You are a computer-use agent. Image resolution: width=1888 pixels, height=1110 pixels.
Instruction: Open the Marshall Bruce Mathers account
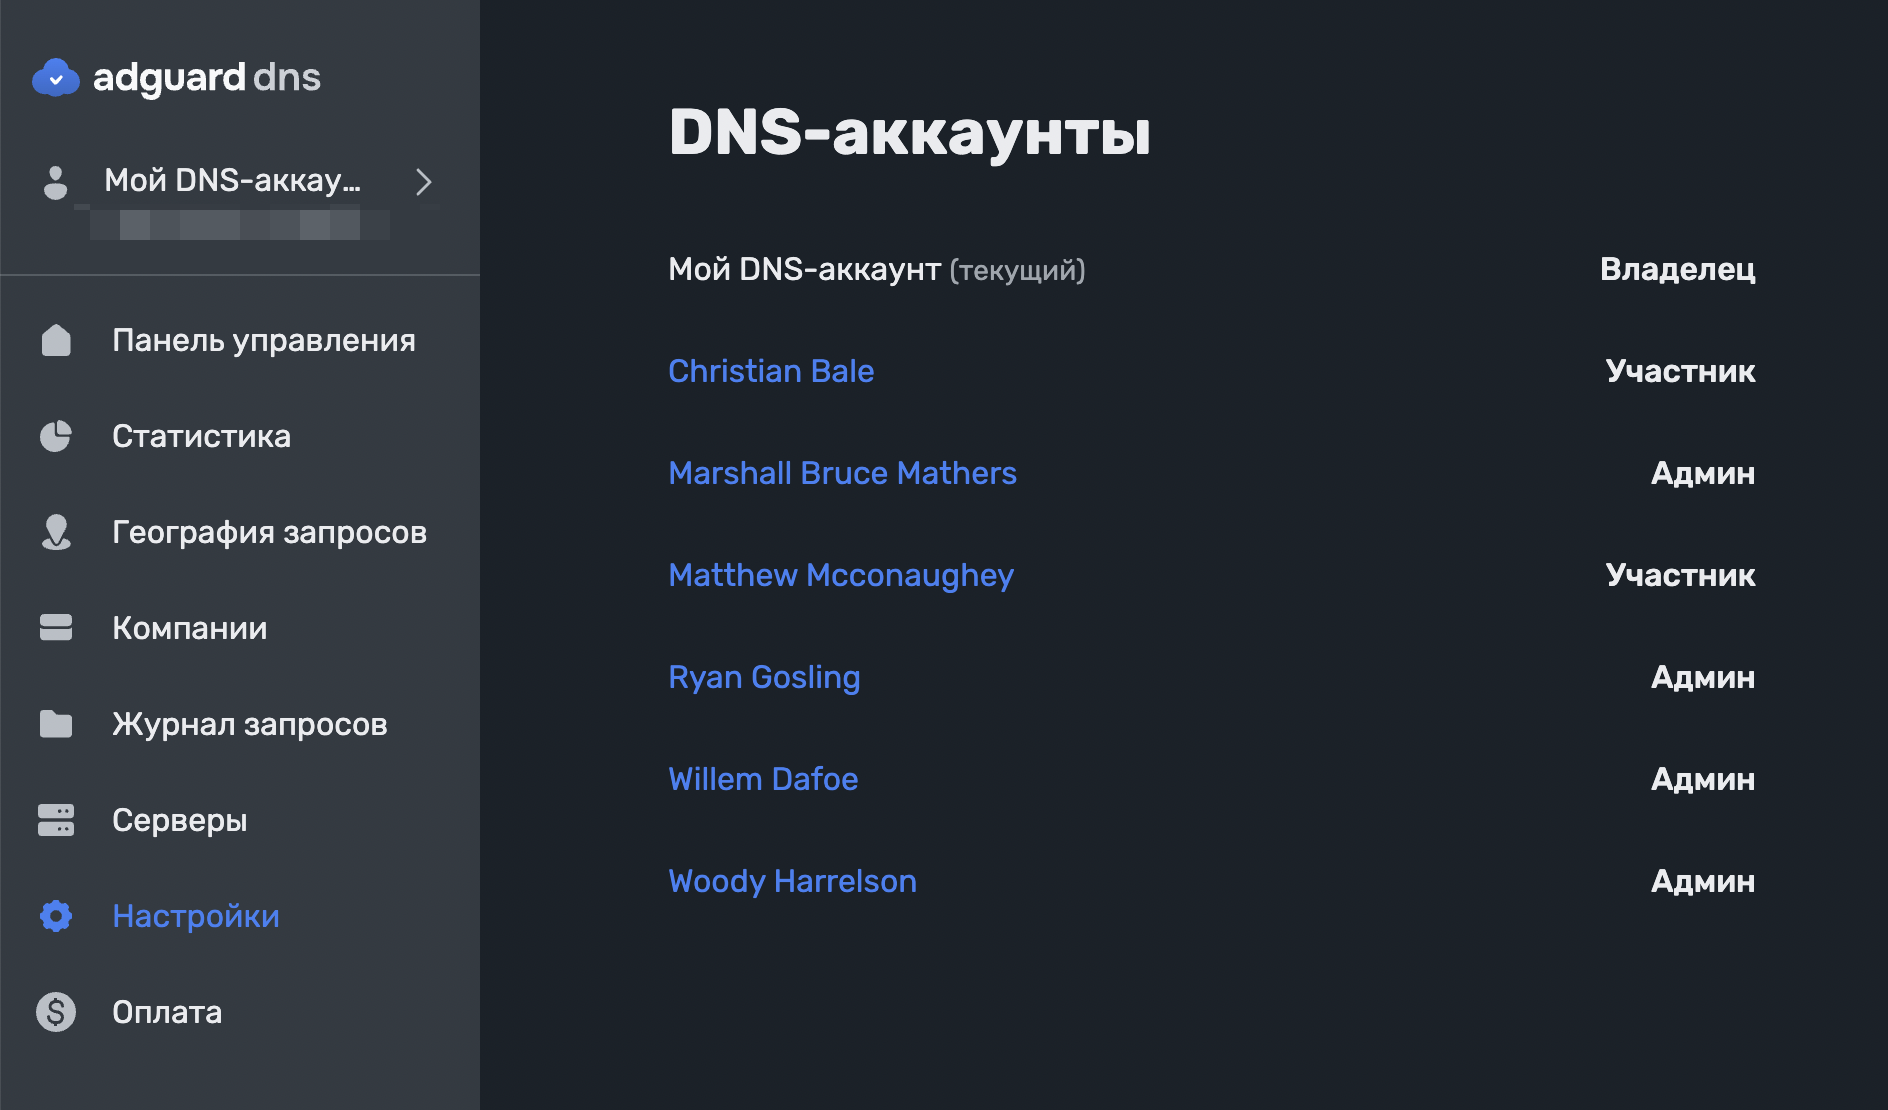click(x=842, y=473)
